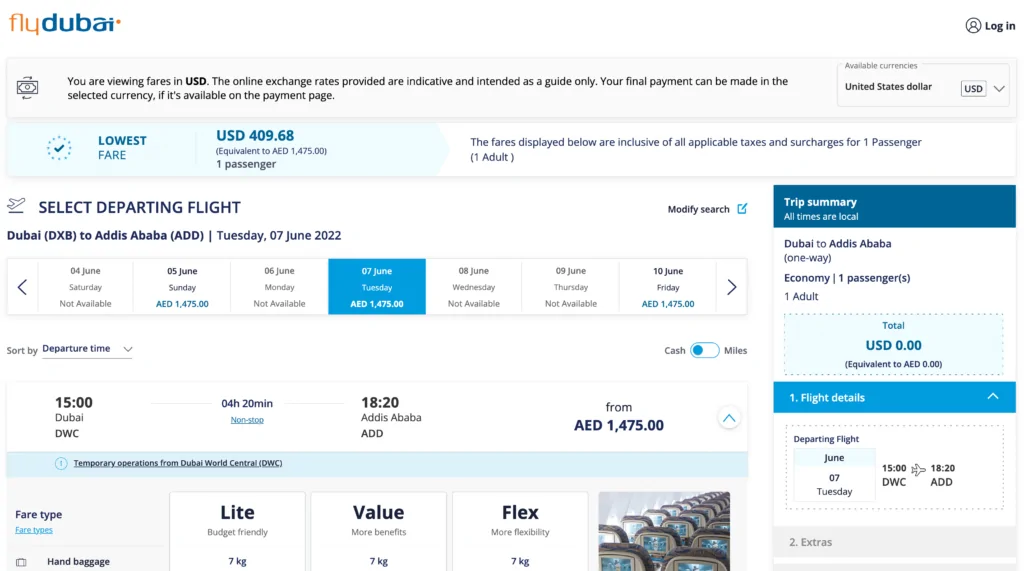The image size is (1024, 571).
Task: Click the info icon beside temporary operations notice
Action: 61,463
